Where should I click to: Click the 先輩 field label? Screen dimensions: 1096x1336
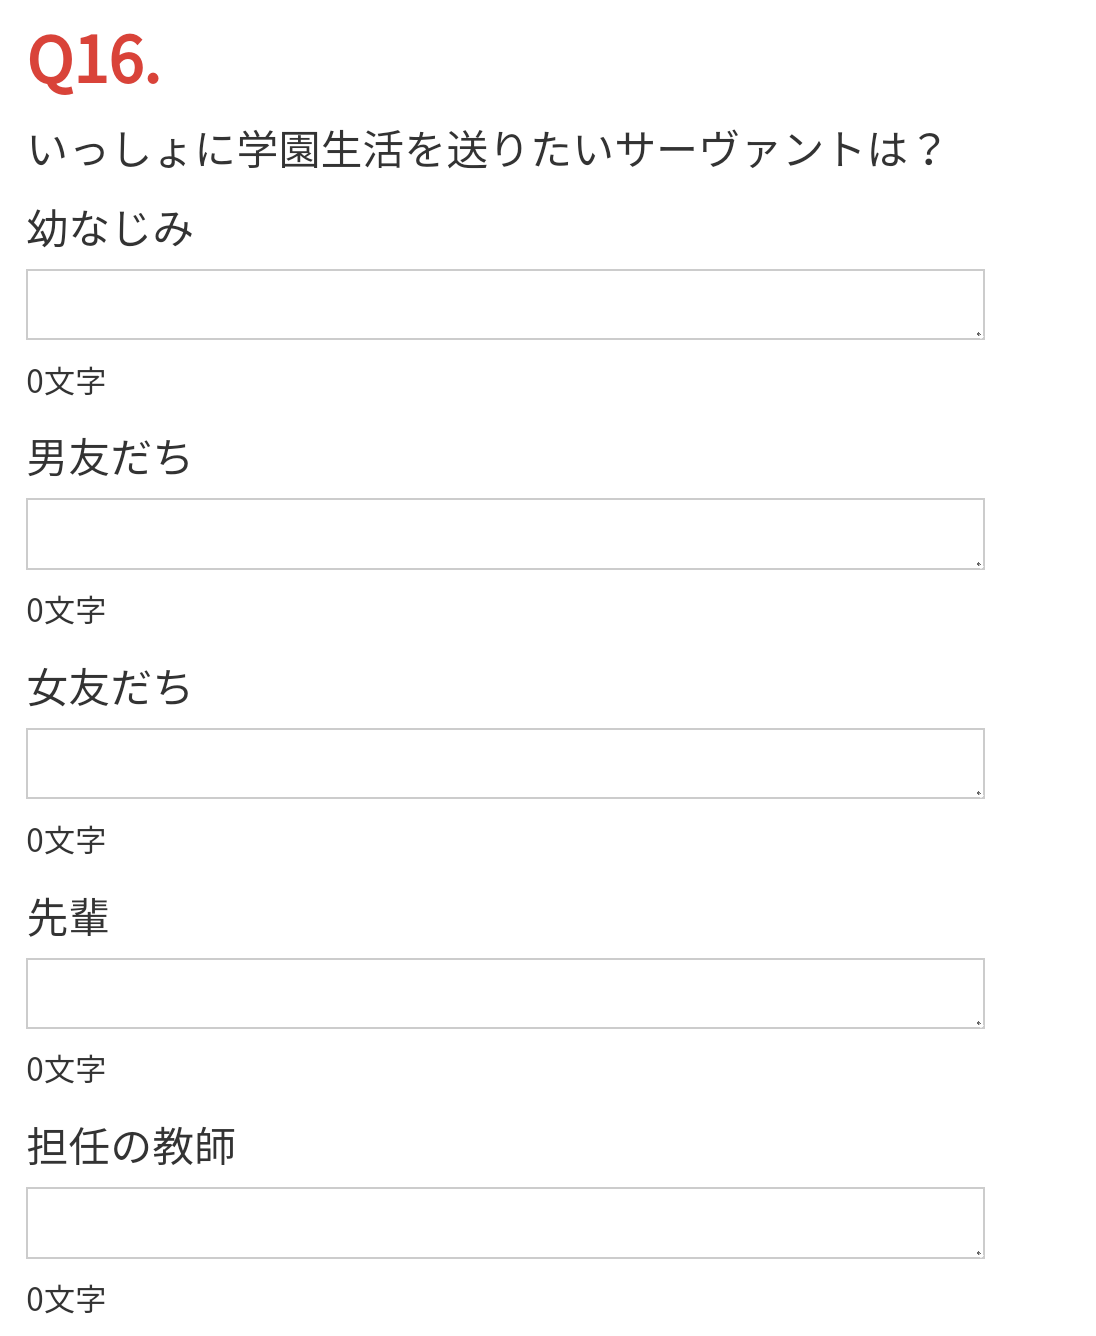(x=68, y=917)
